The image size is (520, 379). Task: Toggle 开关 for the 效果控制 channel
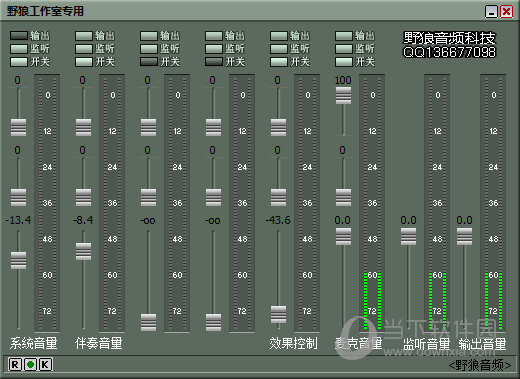(279, 62)
